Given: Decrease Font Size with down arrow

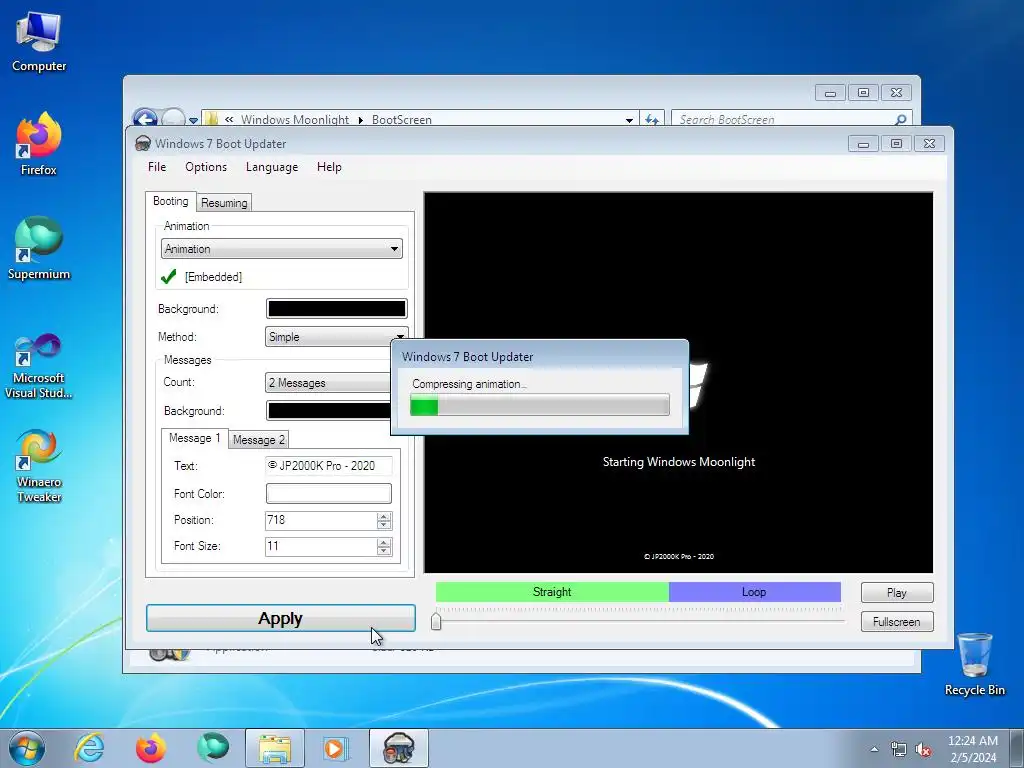Looking at the screenshot, I should pyautogui.click(x=384, y=551).
